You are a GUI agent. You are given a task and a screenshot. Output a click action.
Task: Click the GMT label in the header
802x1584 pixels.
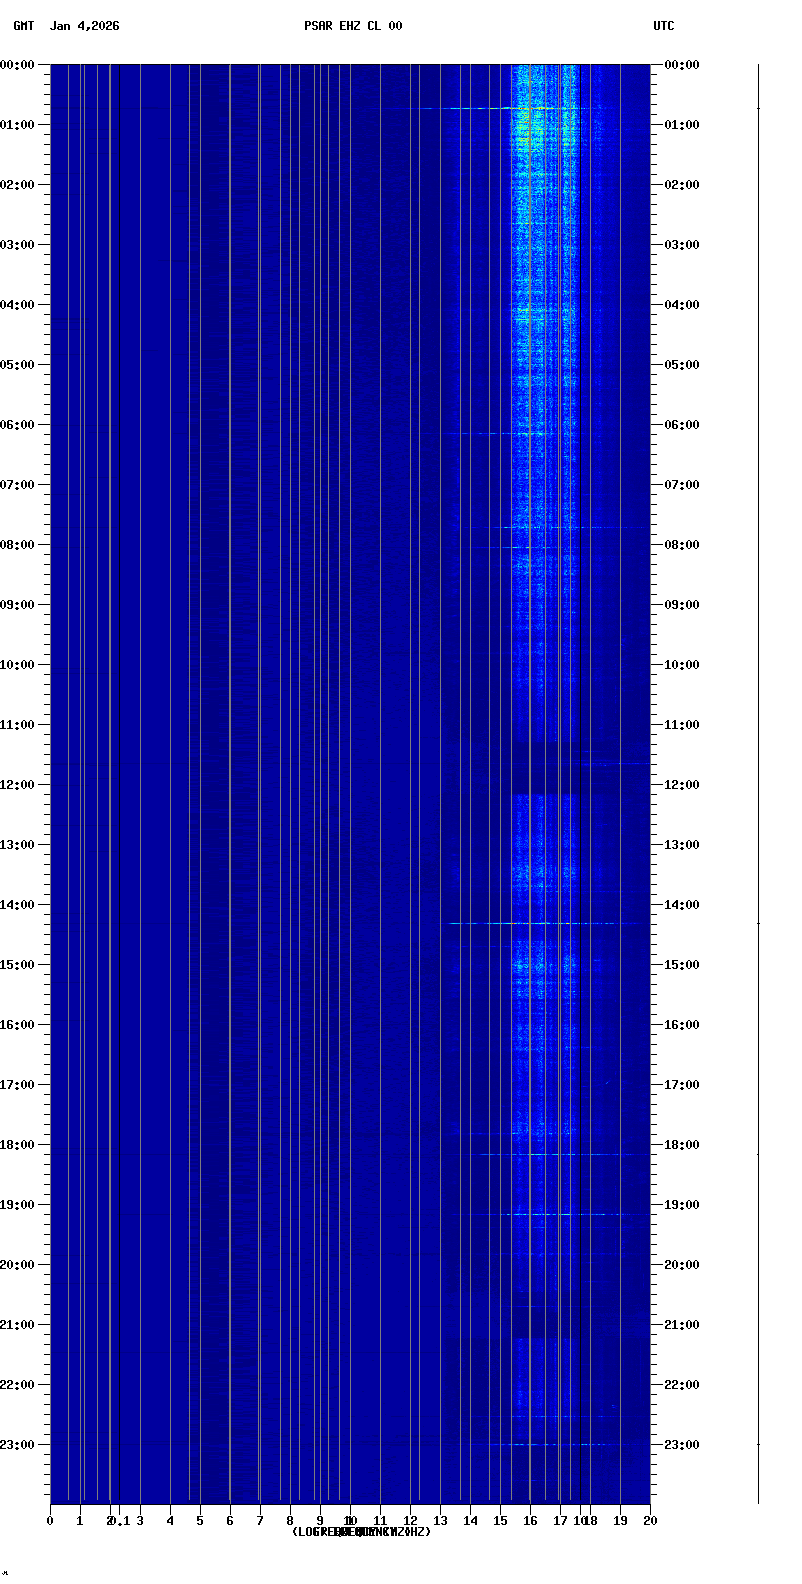(23, 26)
